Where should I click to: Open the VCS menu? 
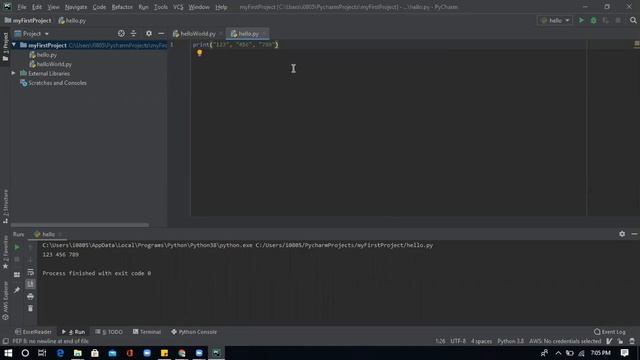pos(178,7)
